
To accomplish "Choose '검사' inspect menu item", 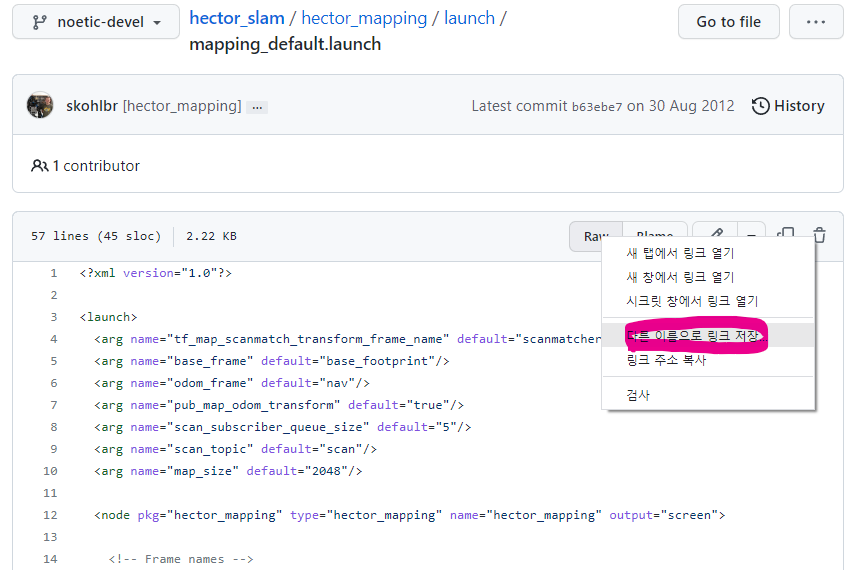I will 708,395.
